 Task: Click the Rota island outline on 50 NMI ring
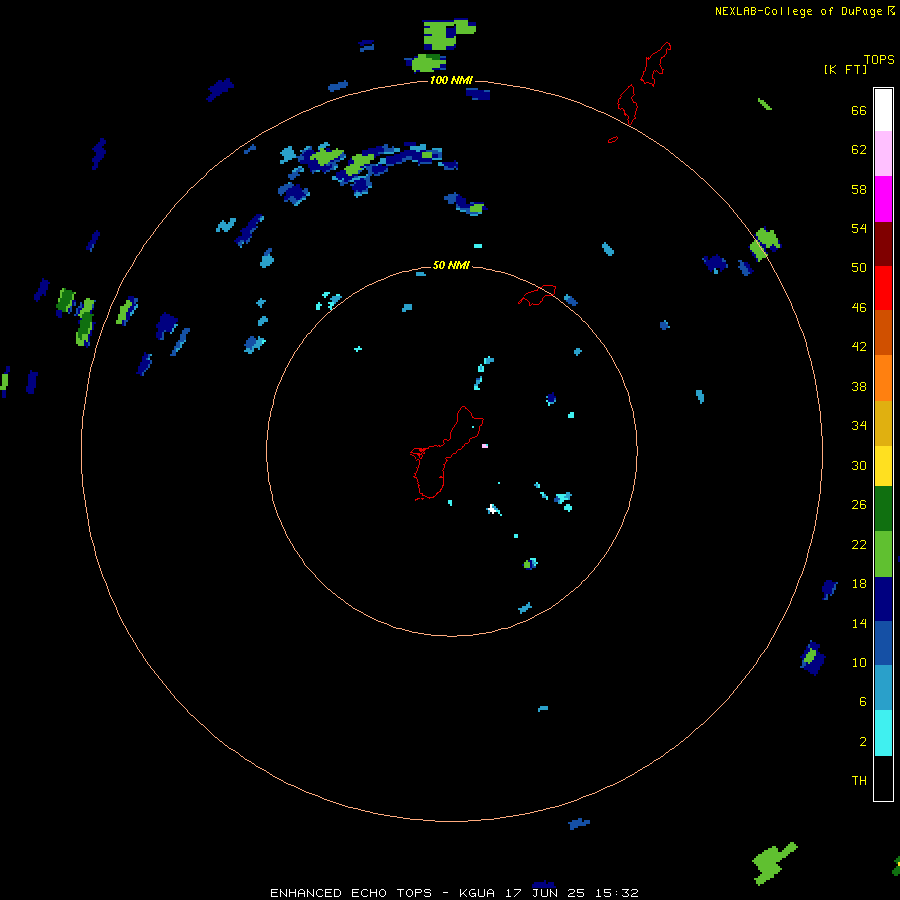coord(537,295)
